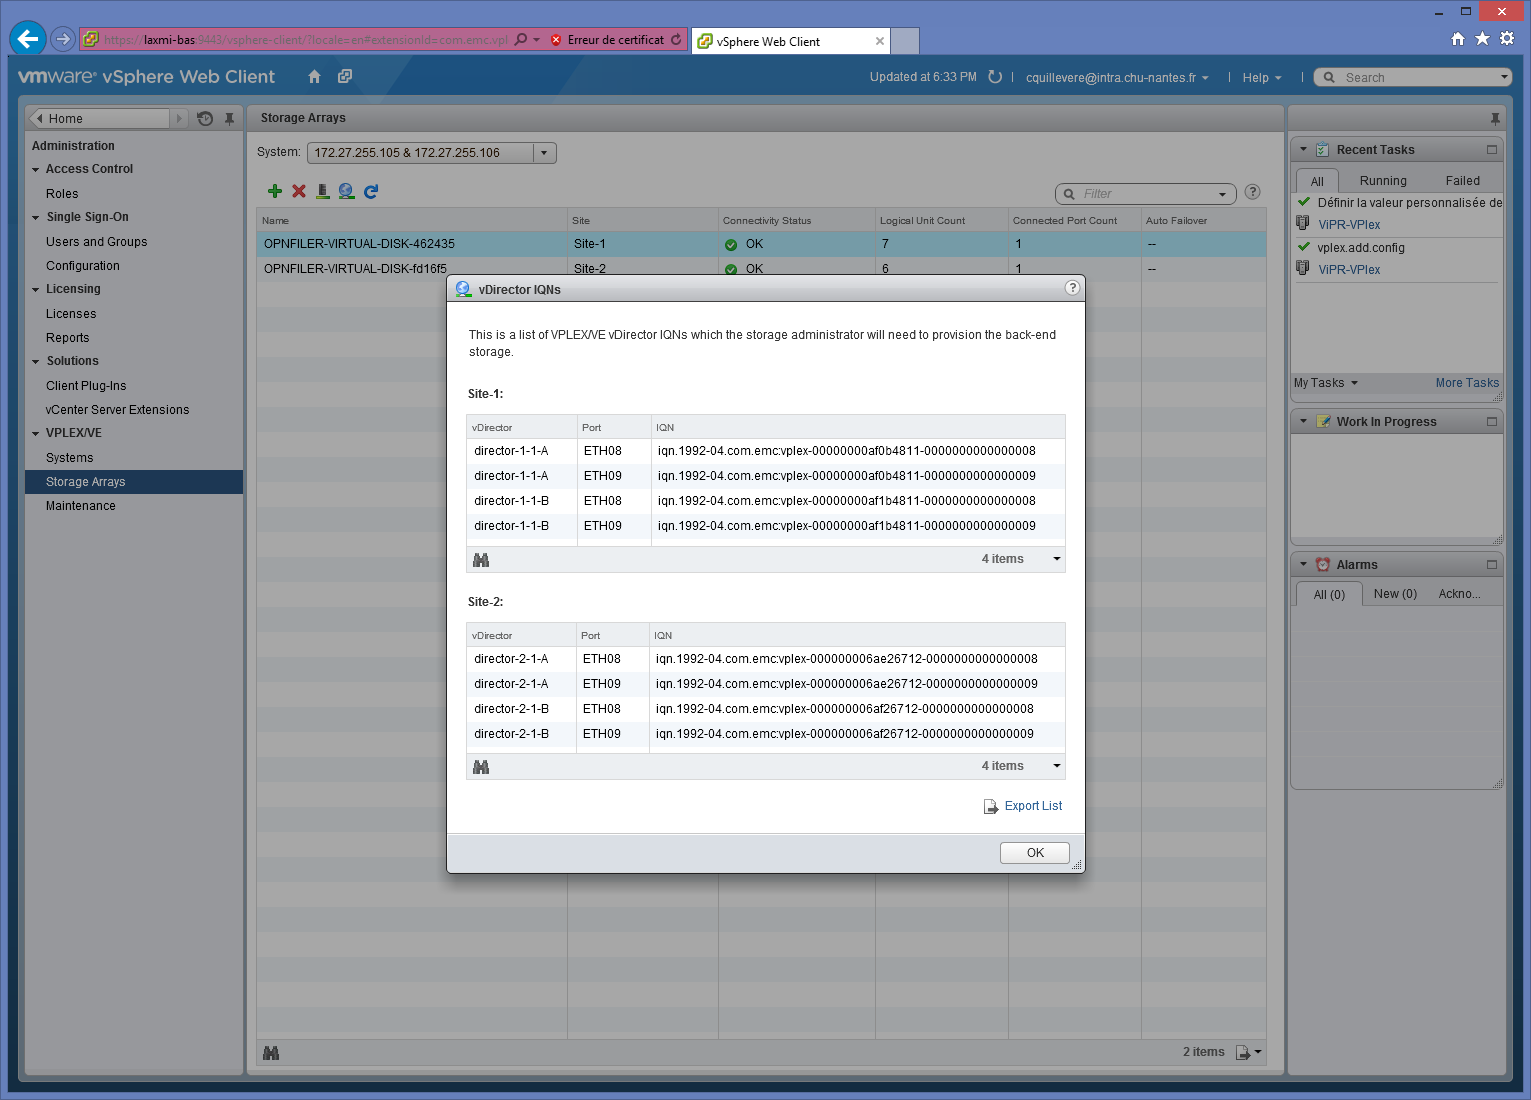Click the blue refresh arrow in Storage Arrays toolbar
This screenshot has height=1100, width=1531.
(371, 191)
